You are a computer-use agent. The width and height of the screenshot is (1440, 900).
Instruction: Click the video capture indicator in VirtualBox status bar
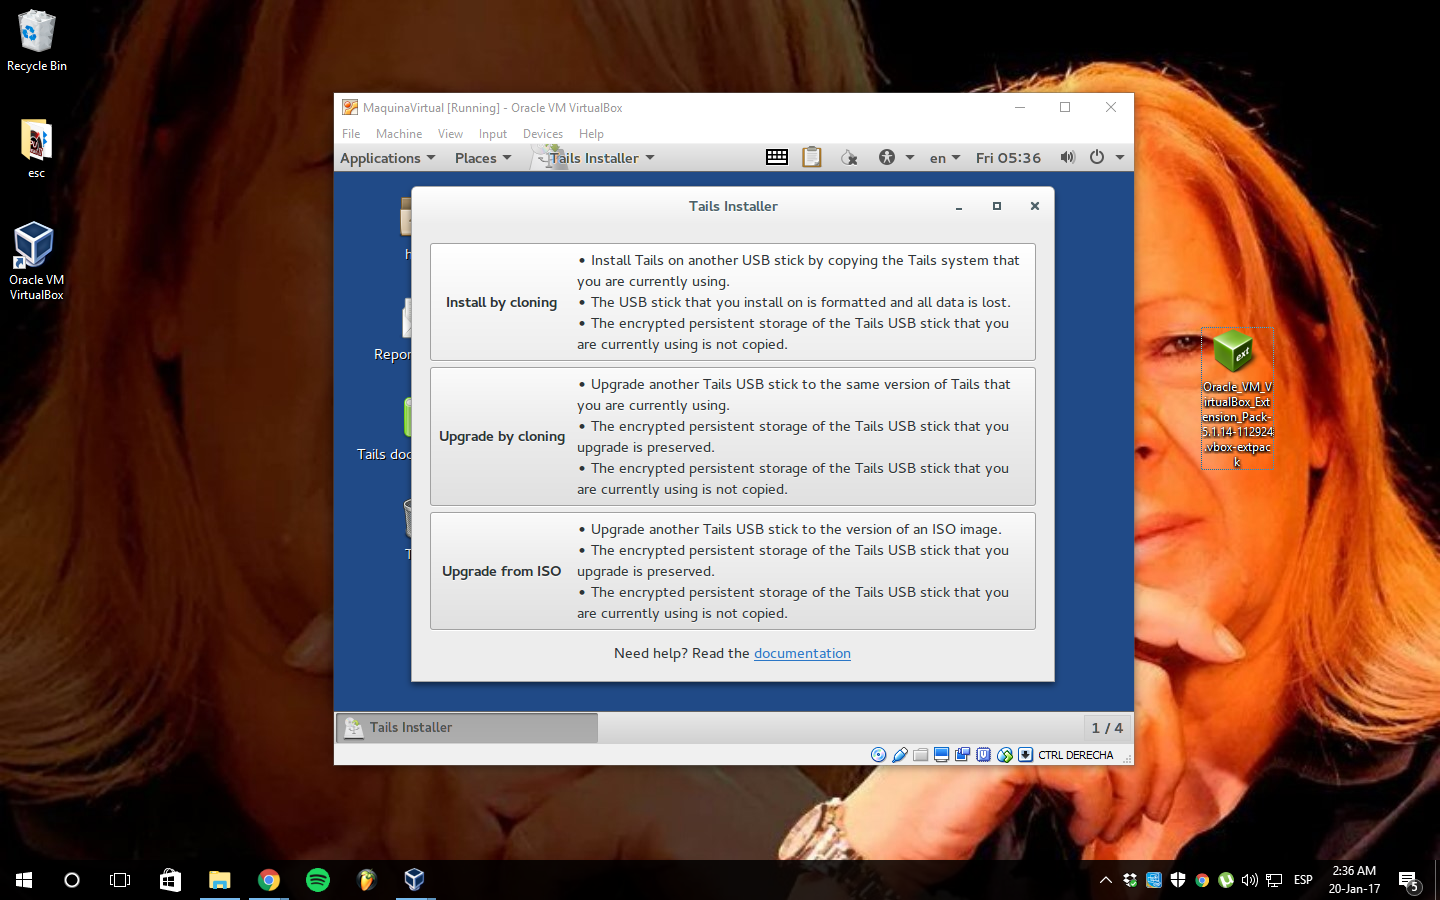(x=963, y=755)
